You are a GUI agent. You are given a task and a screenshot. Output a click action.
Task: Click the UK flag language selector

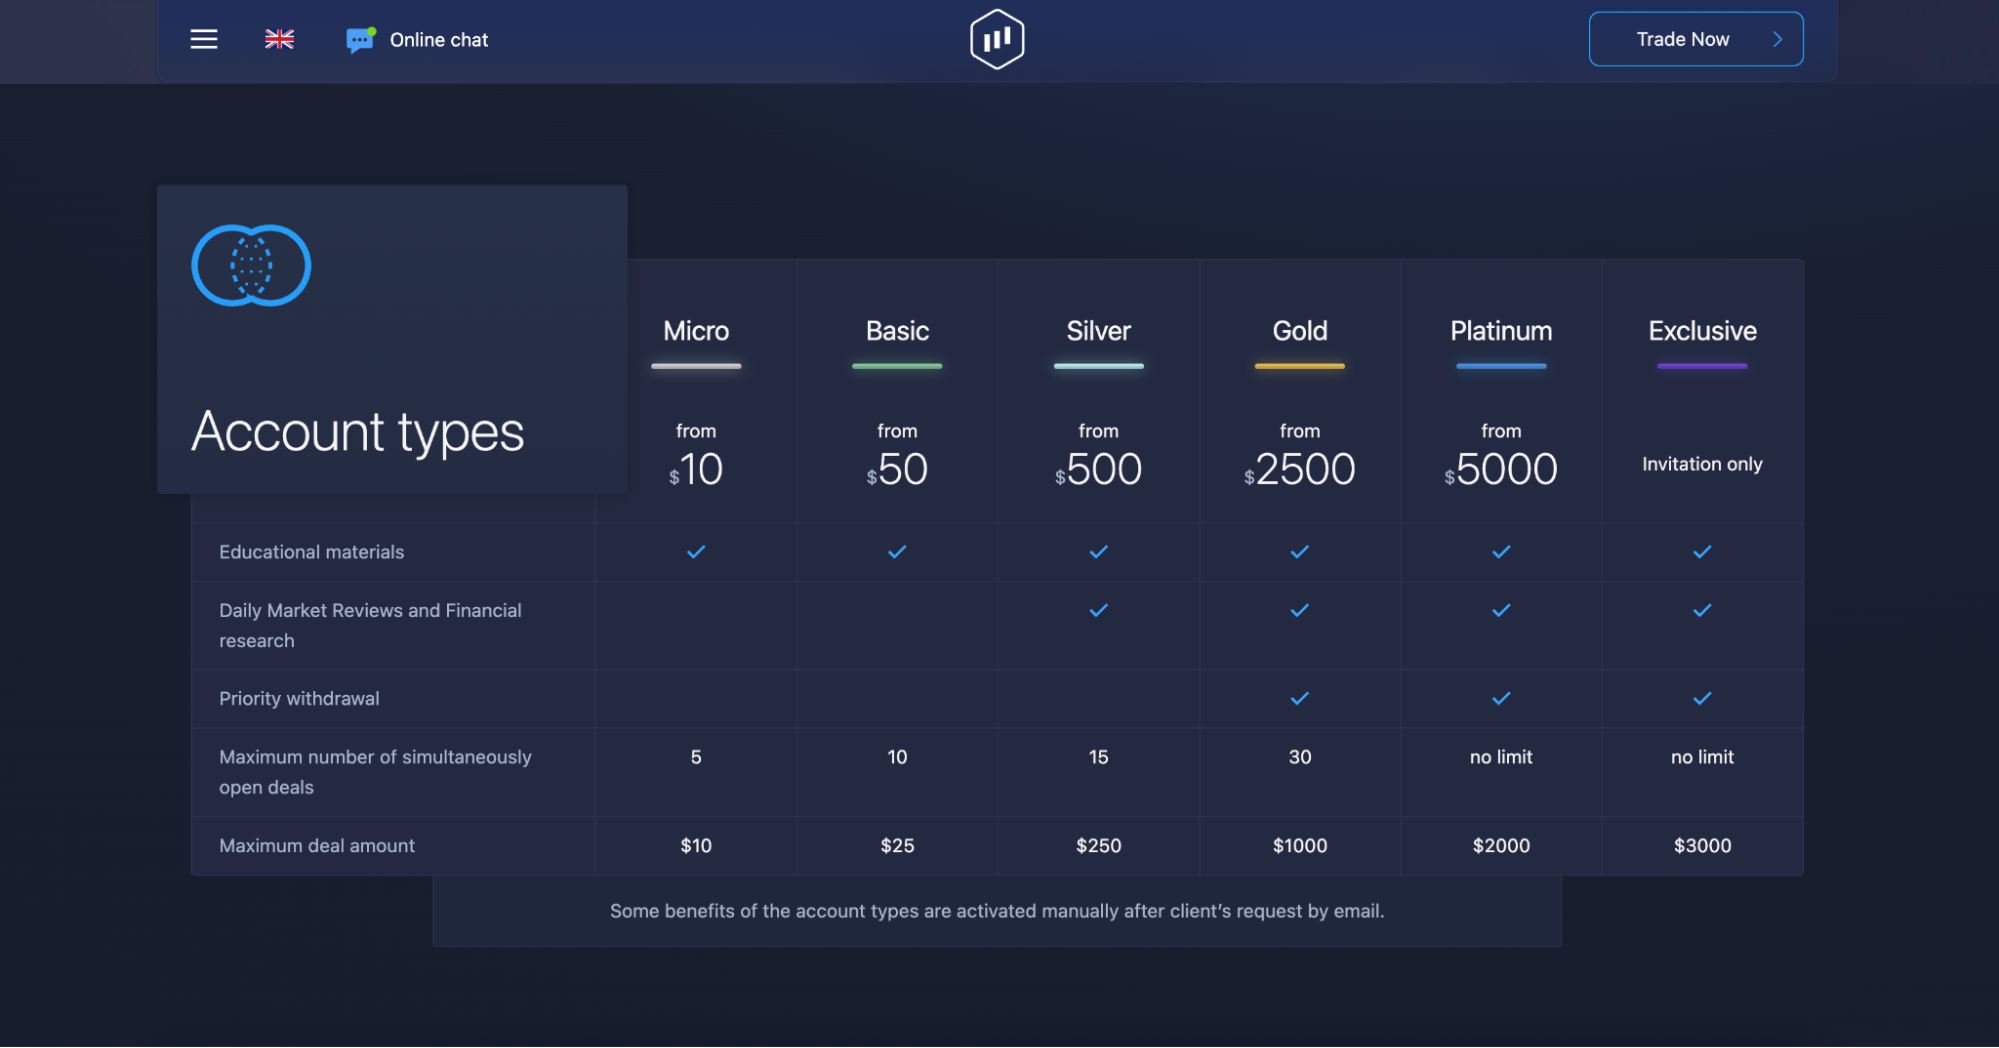[x=279, y=39]
